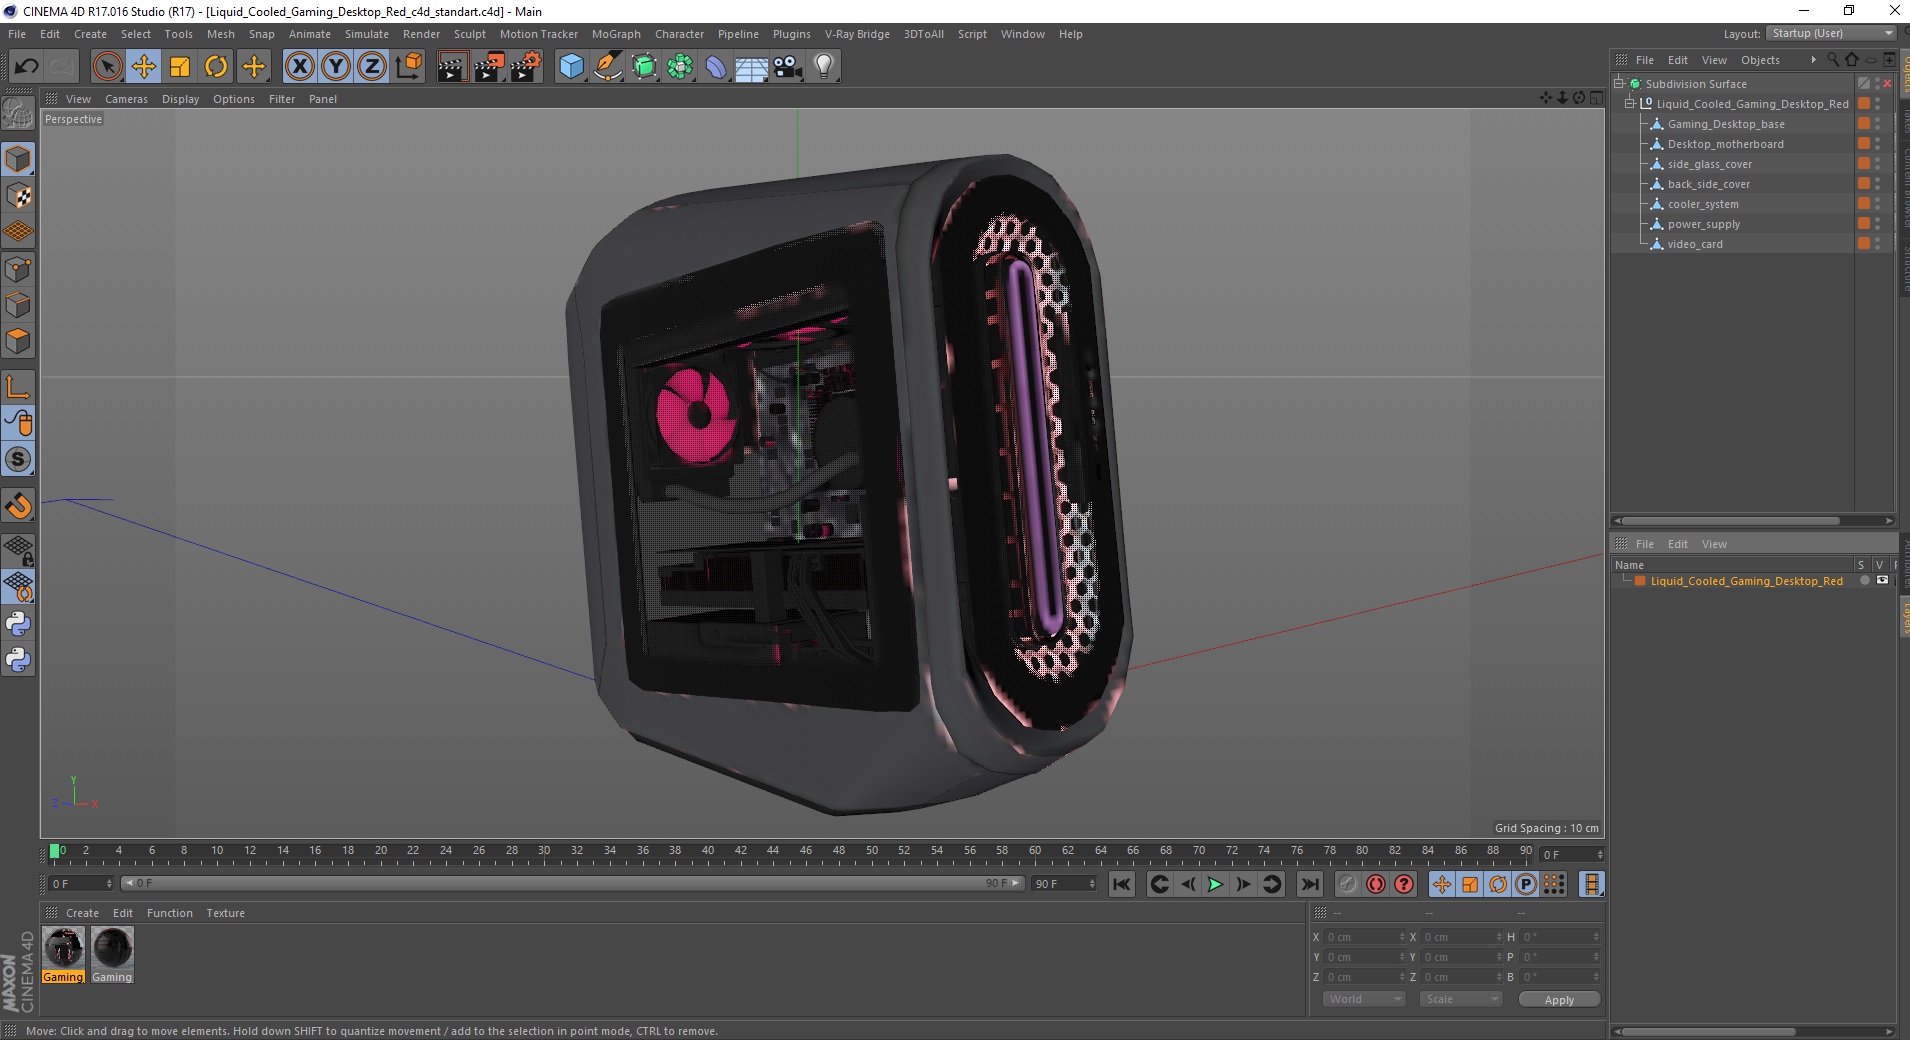Open the material manager Create menu

pyautogui.click(x=82, y=913)
